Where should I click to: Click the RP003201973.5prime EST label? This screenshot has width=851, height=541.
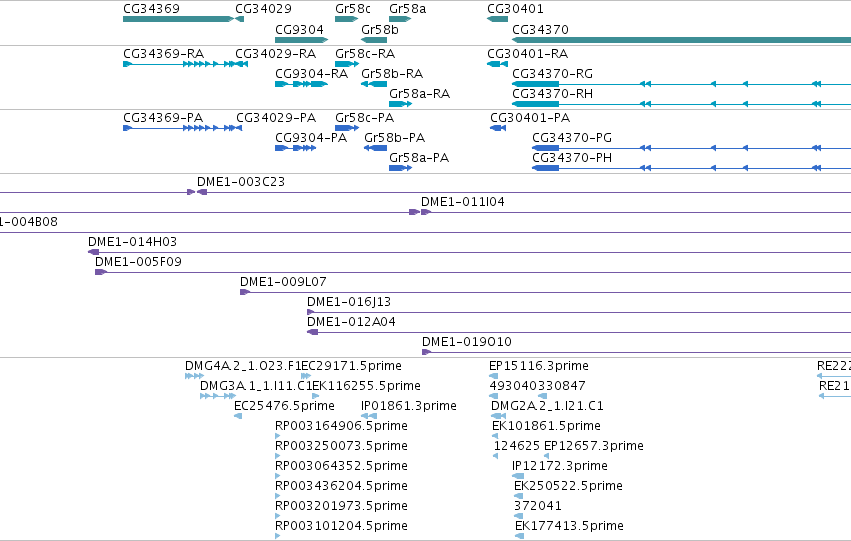[x=341, y=507]
